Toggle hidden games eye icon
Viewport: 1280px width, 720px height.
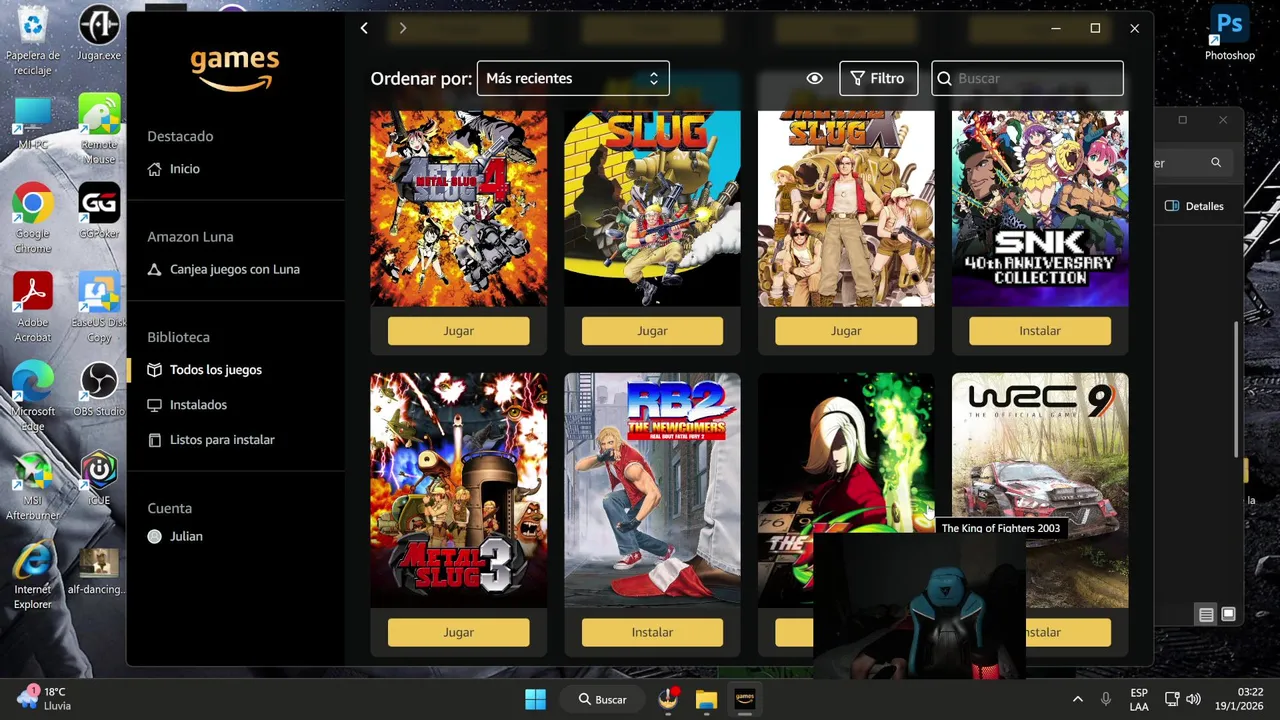814,78
